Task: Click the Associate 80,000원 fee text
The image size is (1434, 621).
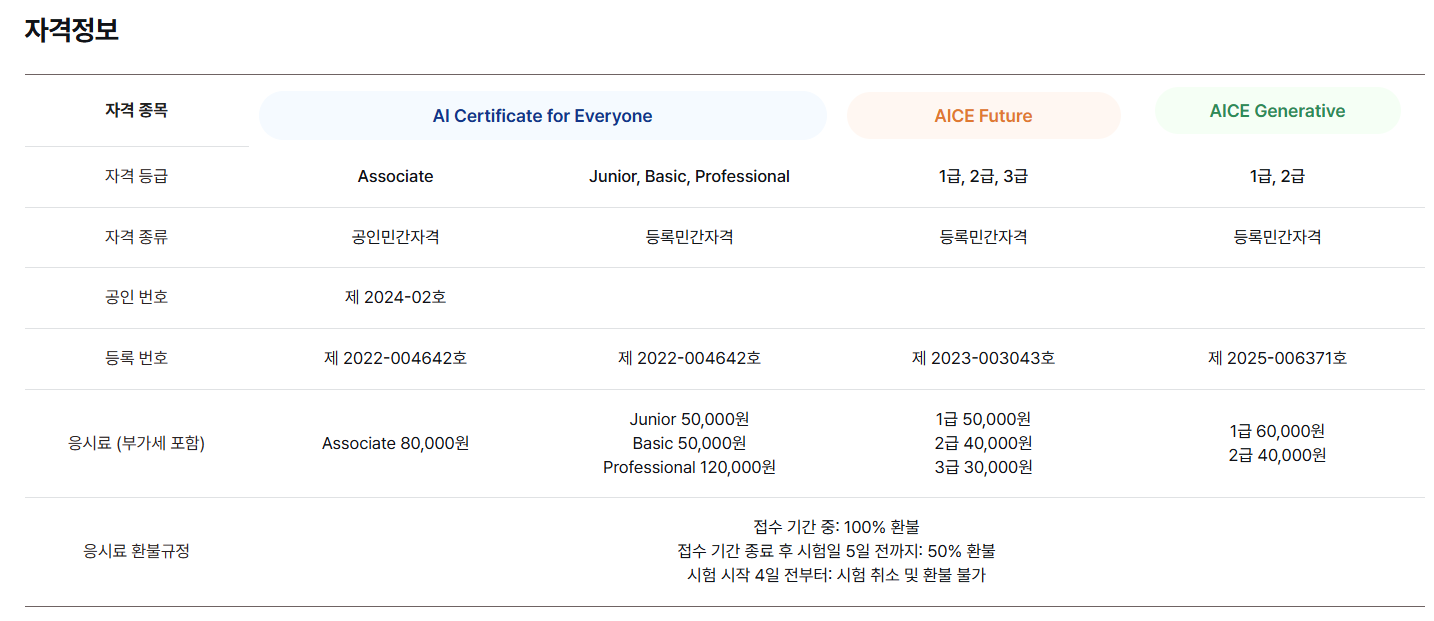Action: [x=395, y=443]
